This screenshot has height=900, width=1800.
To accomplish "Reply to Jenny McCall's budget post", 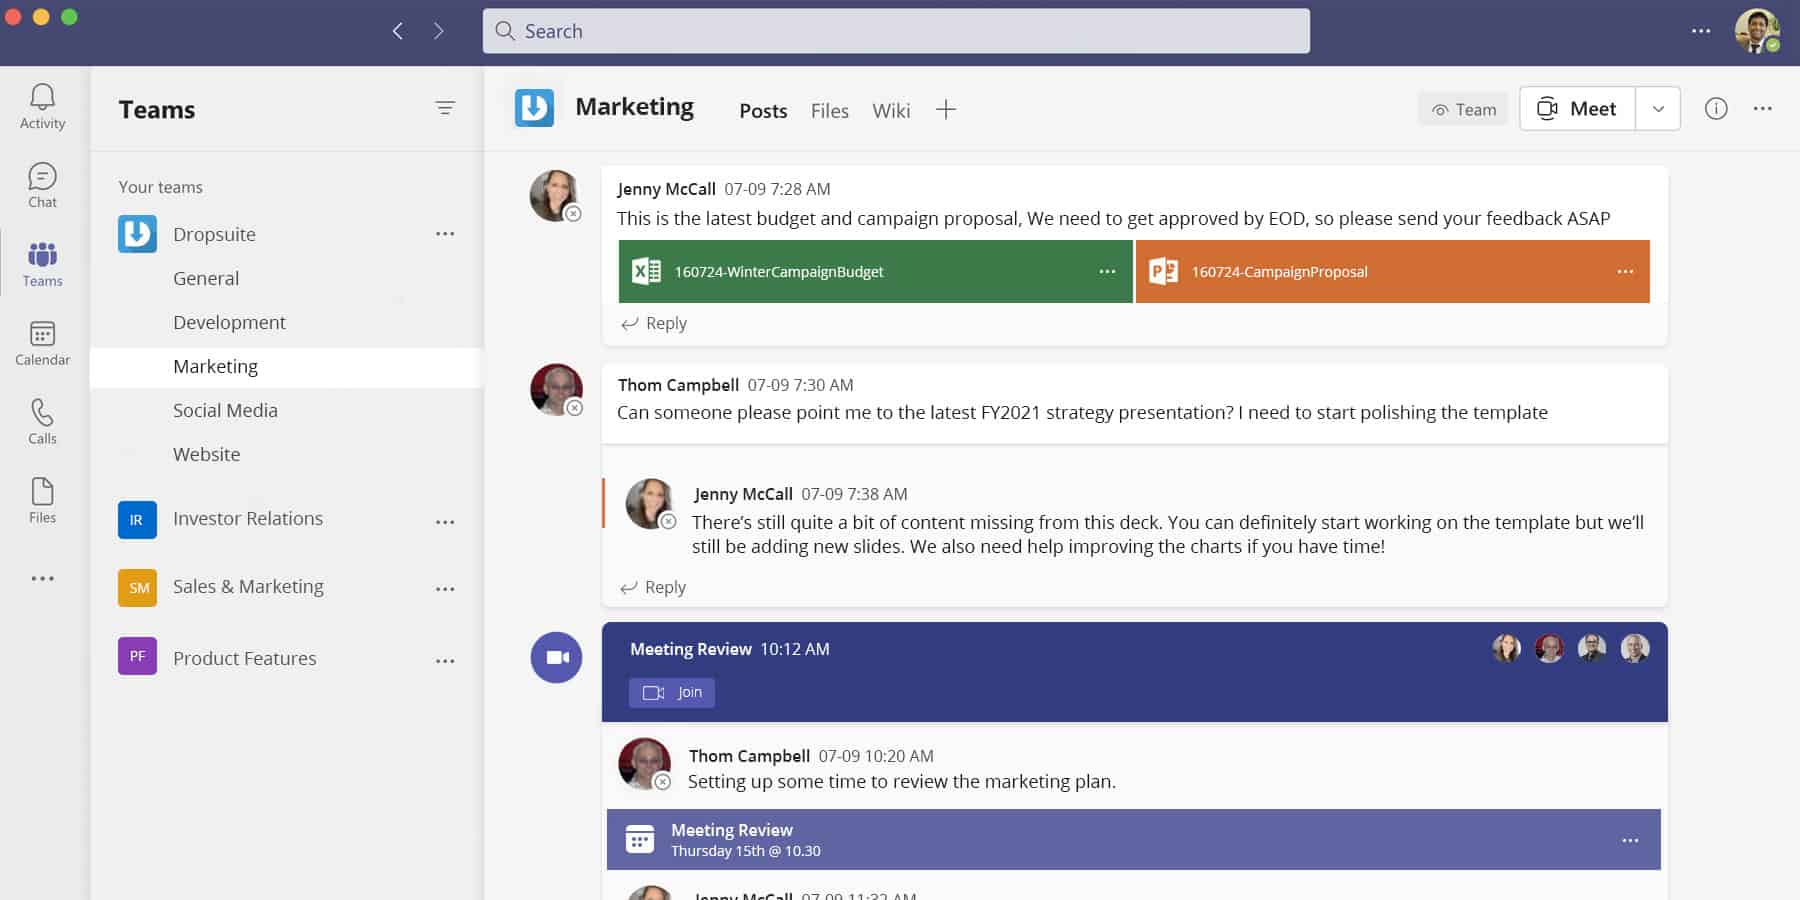I will coord(654,323).
